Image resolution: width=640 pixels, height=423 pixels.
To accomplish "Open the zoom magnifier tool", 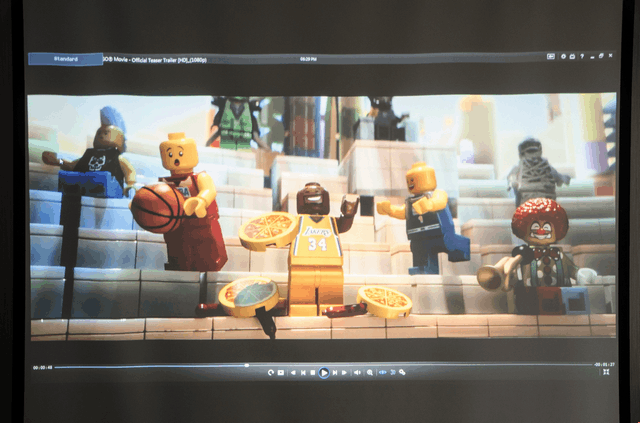I will (x=370, y=372).
